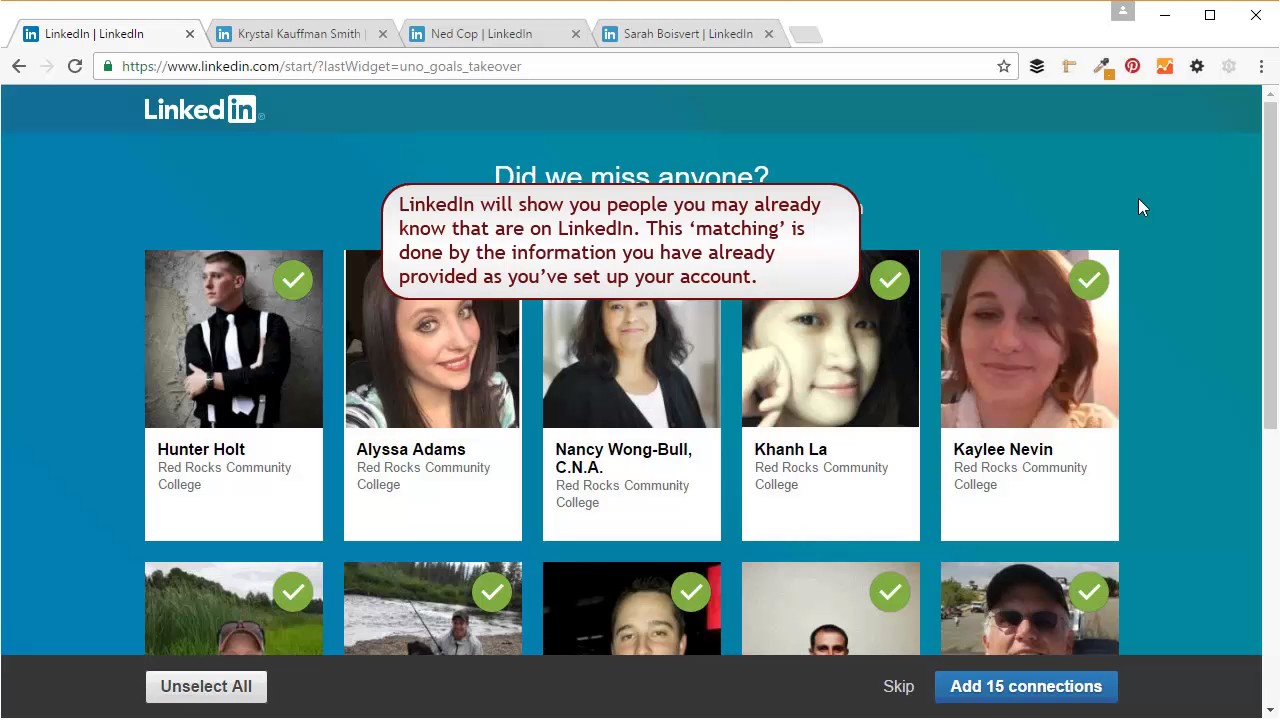Uncheck the sunglasses man's green checkmark
The height and width of the screenshot is (720, 1280).
tap(1089, 592)
